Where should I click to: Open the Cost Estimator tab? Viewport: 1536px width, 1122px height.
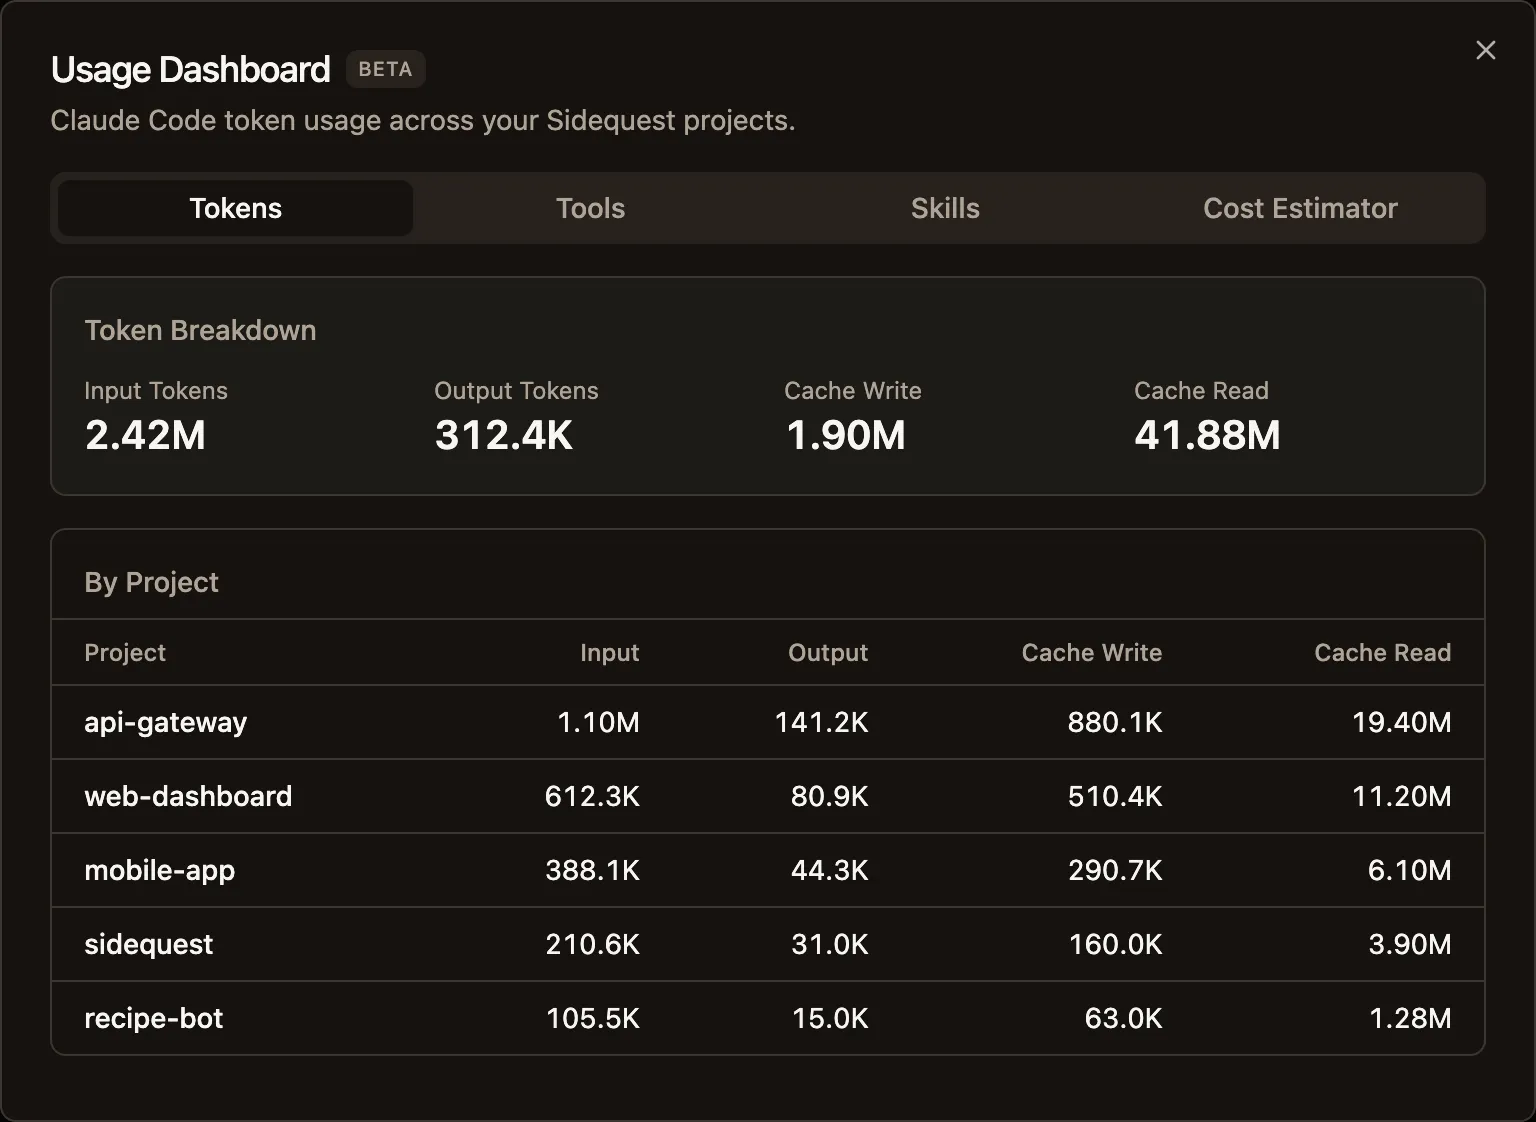coord(1300,208)
